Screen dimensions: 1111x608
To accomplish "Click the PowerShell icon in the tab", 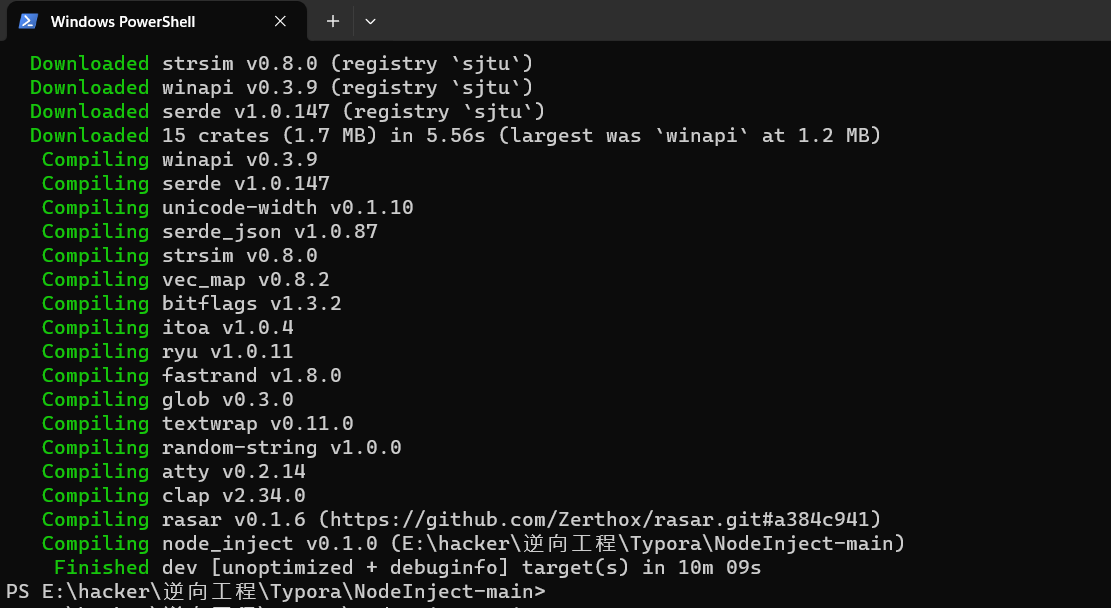I will pyautogui.click(x=29, y=21).
